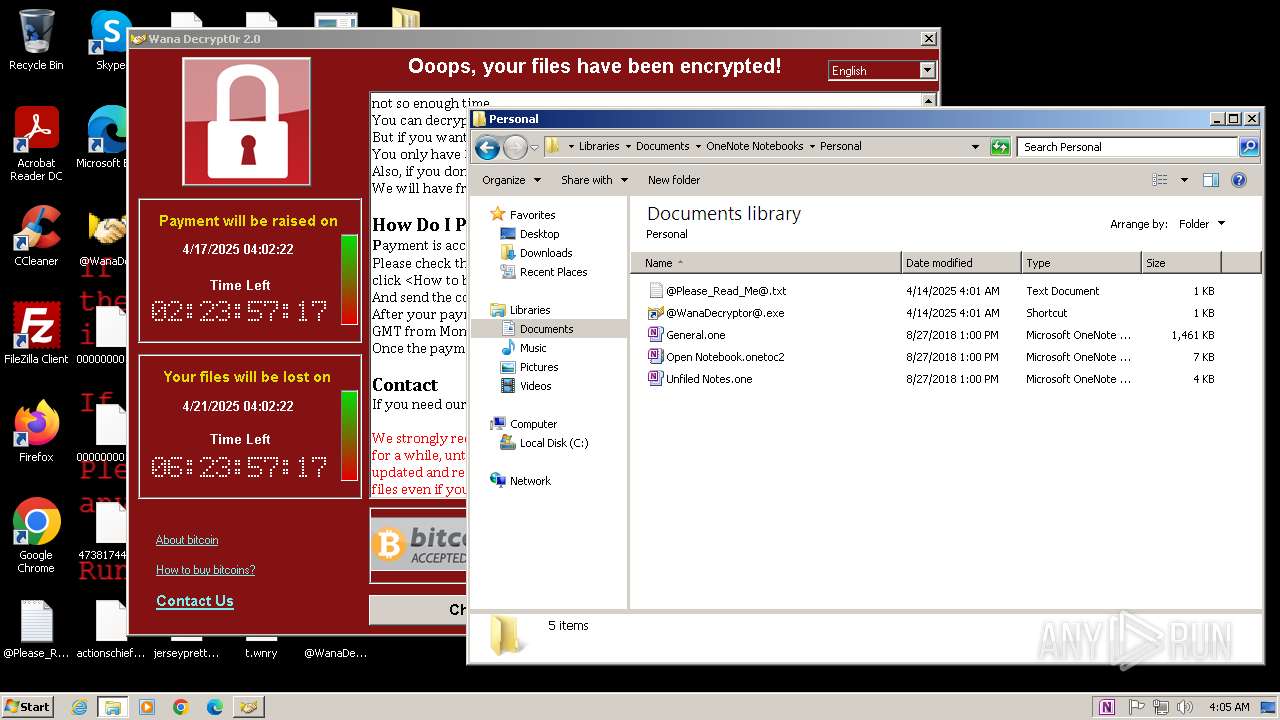Open the English language dropdown
This screenshot has width=1280, height=720.
pyautogui.click(x=882, y=70)
